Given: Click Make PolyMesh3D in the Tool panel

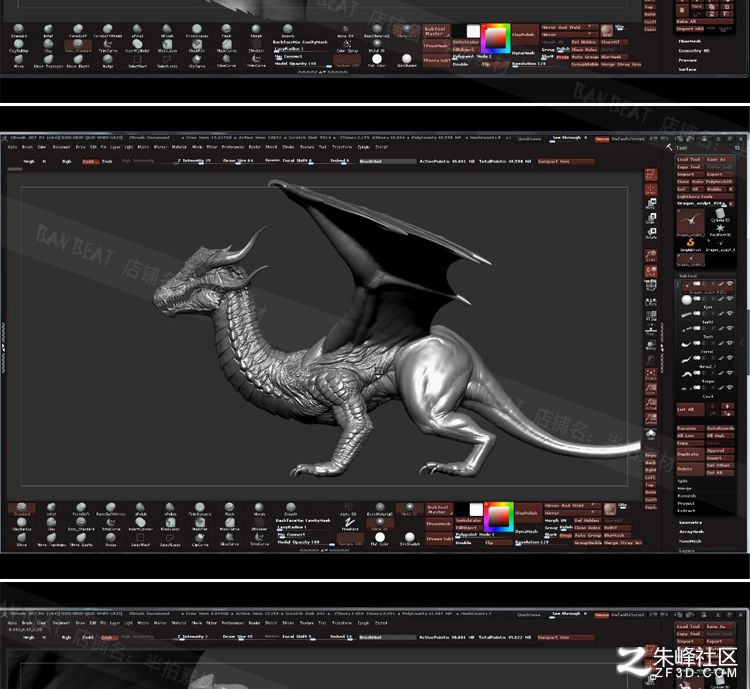Looking at the screenshot, I should tap(712, 182).
